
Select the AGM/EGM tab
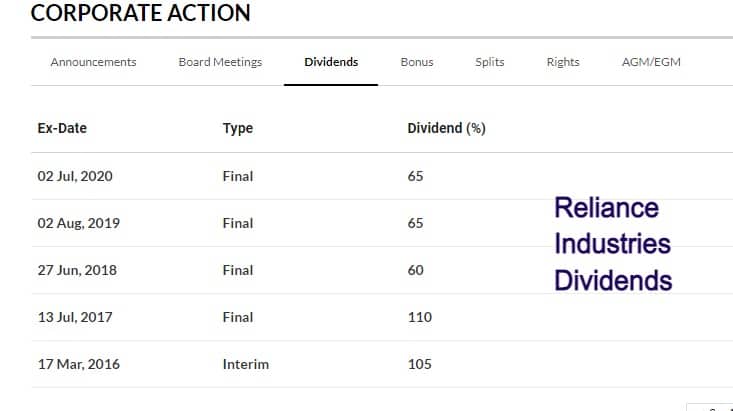(651, 62)
